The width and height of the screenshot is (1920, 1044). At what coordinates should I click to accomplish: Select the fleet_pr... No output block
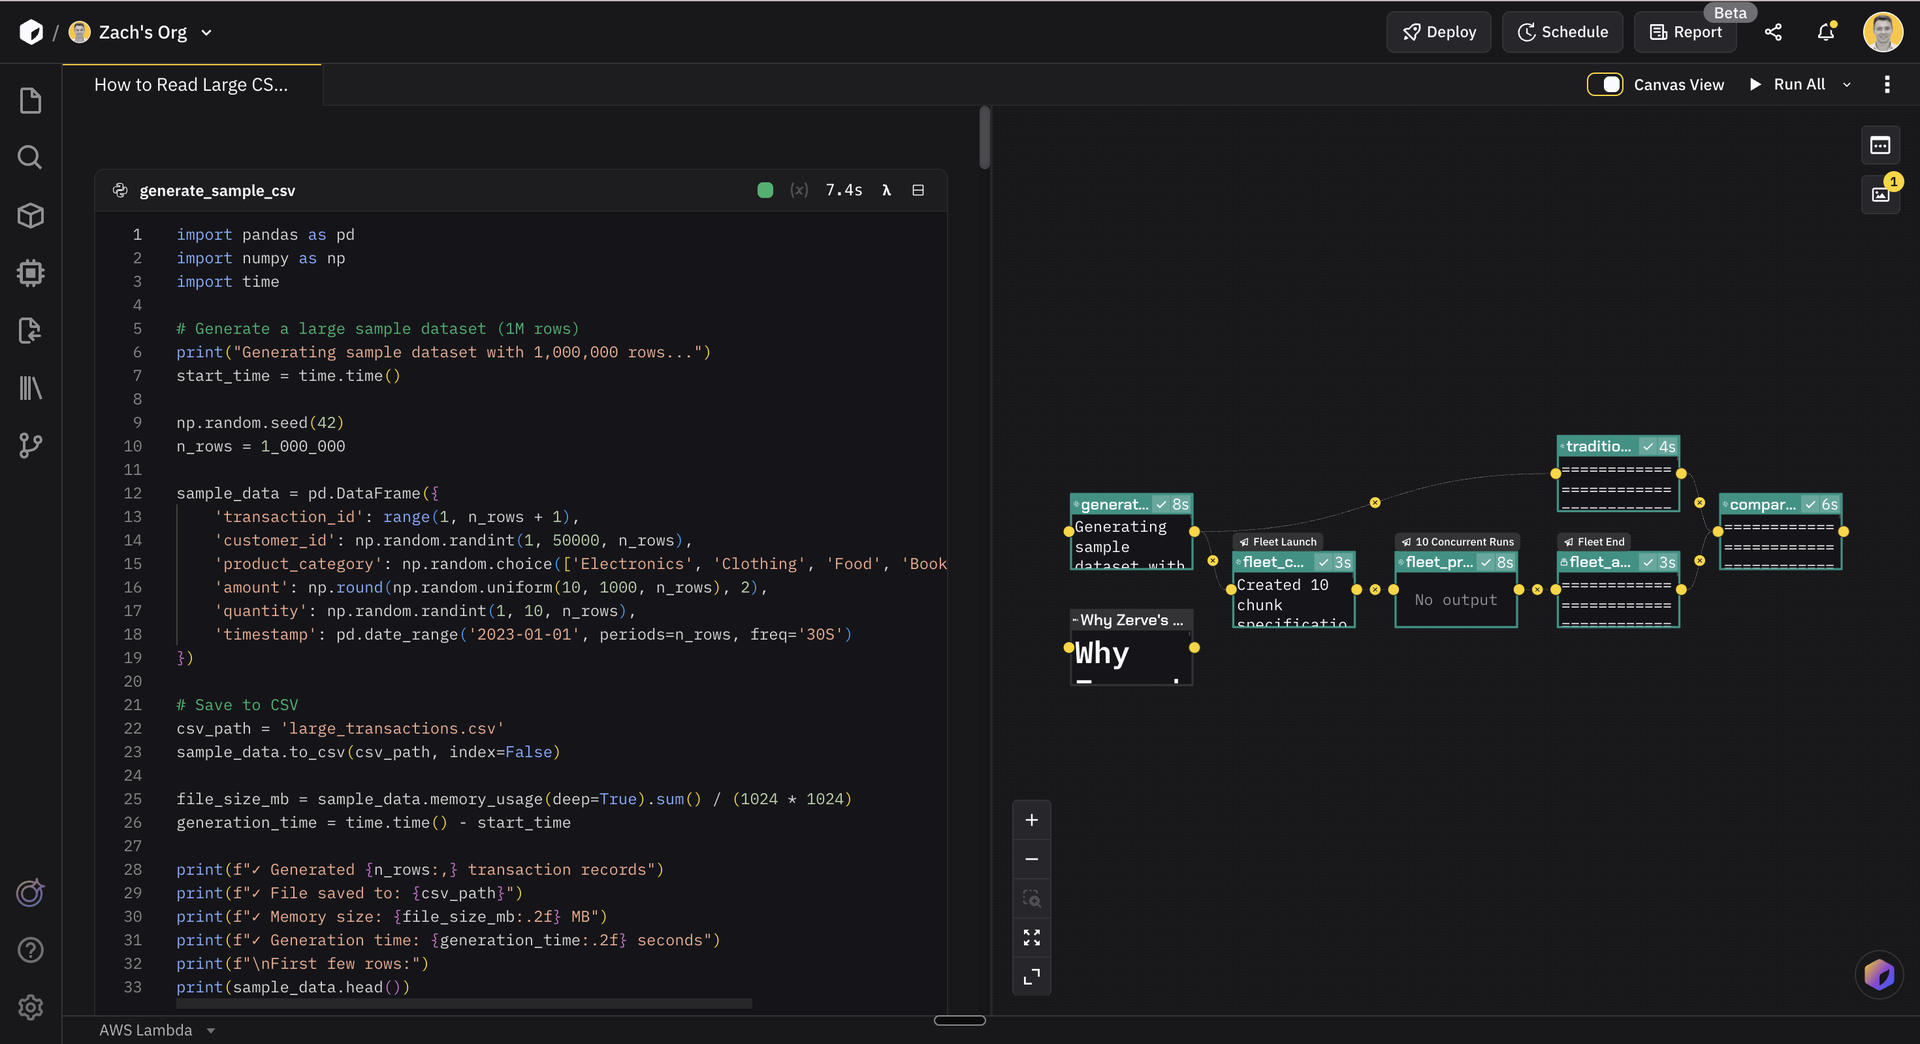coord(1456,590)
